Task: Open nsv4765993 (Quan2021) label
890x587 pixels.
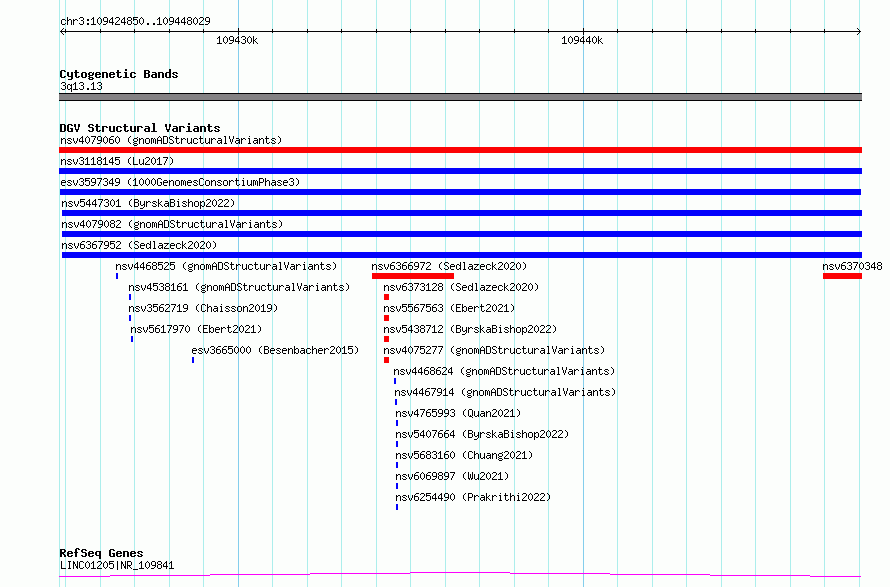Action: 458,413
